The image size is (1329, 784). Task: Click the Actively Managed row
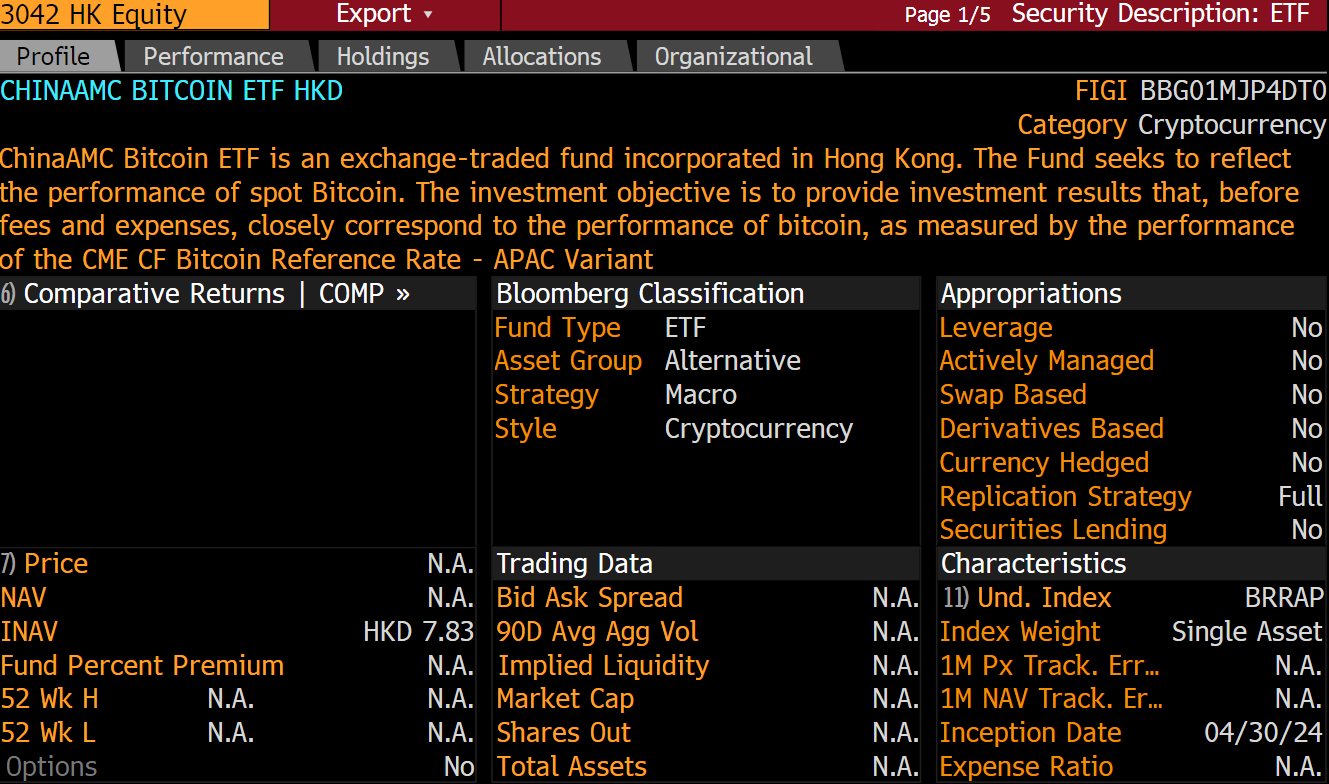1132,361
